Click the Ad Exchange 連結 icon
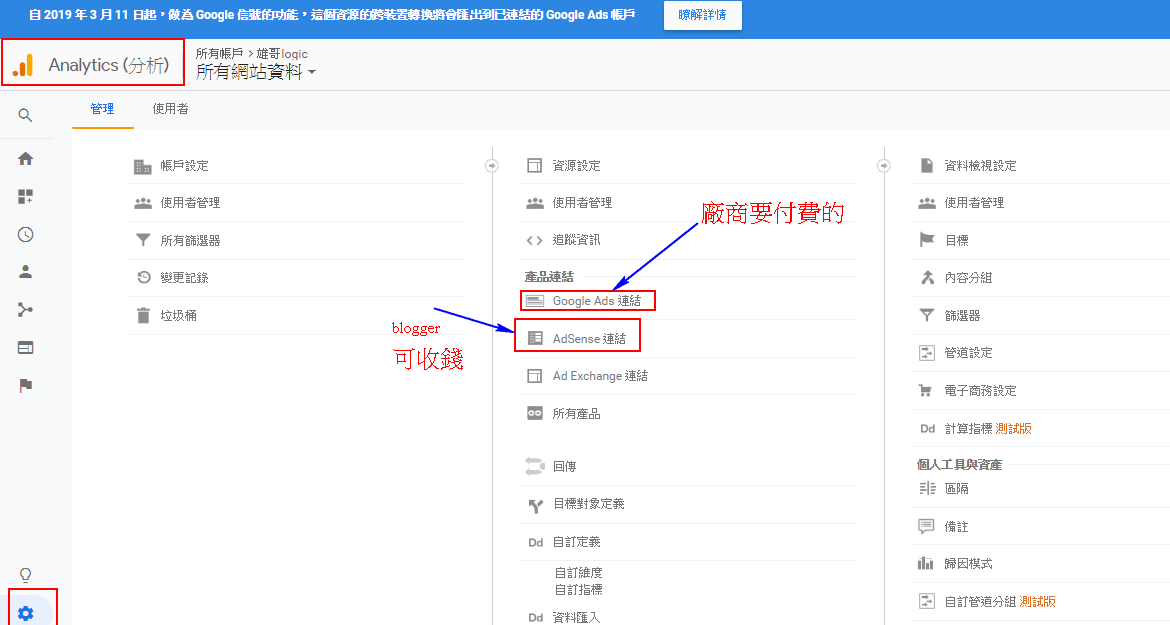This screenshot has width=1170, height=625. pyautogui.click(x=534, y=376)
